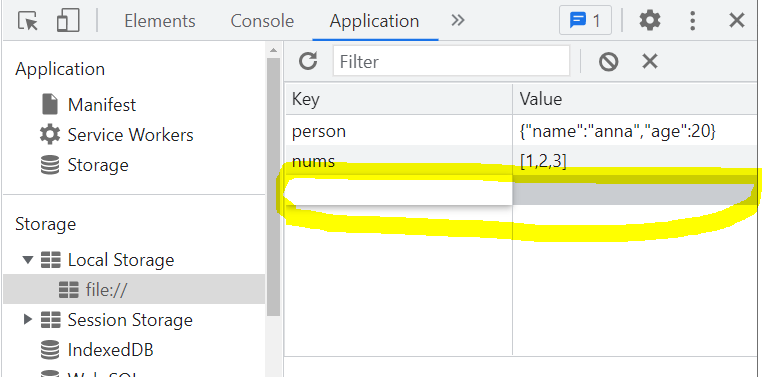762x377 pixels.
Task: Click the Local Storage grid icon
Action: (x=50, y=260)
